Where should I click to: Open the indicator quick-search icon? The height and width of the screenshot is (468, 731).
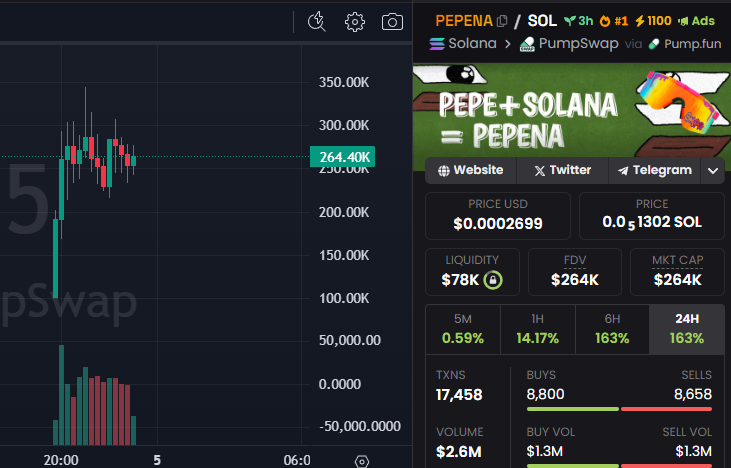(317, 21)
